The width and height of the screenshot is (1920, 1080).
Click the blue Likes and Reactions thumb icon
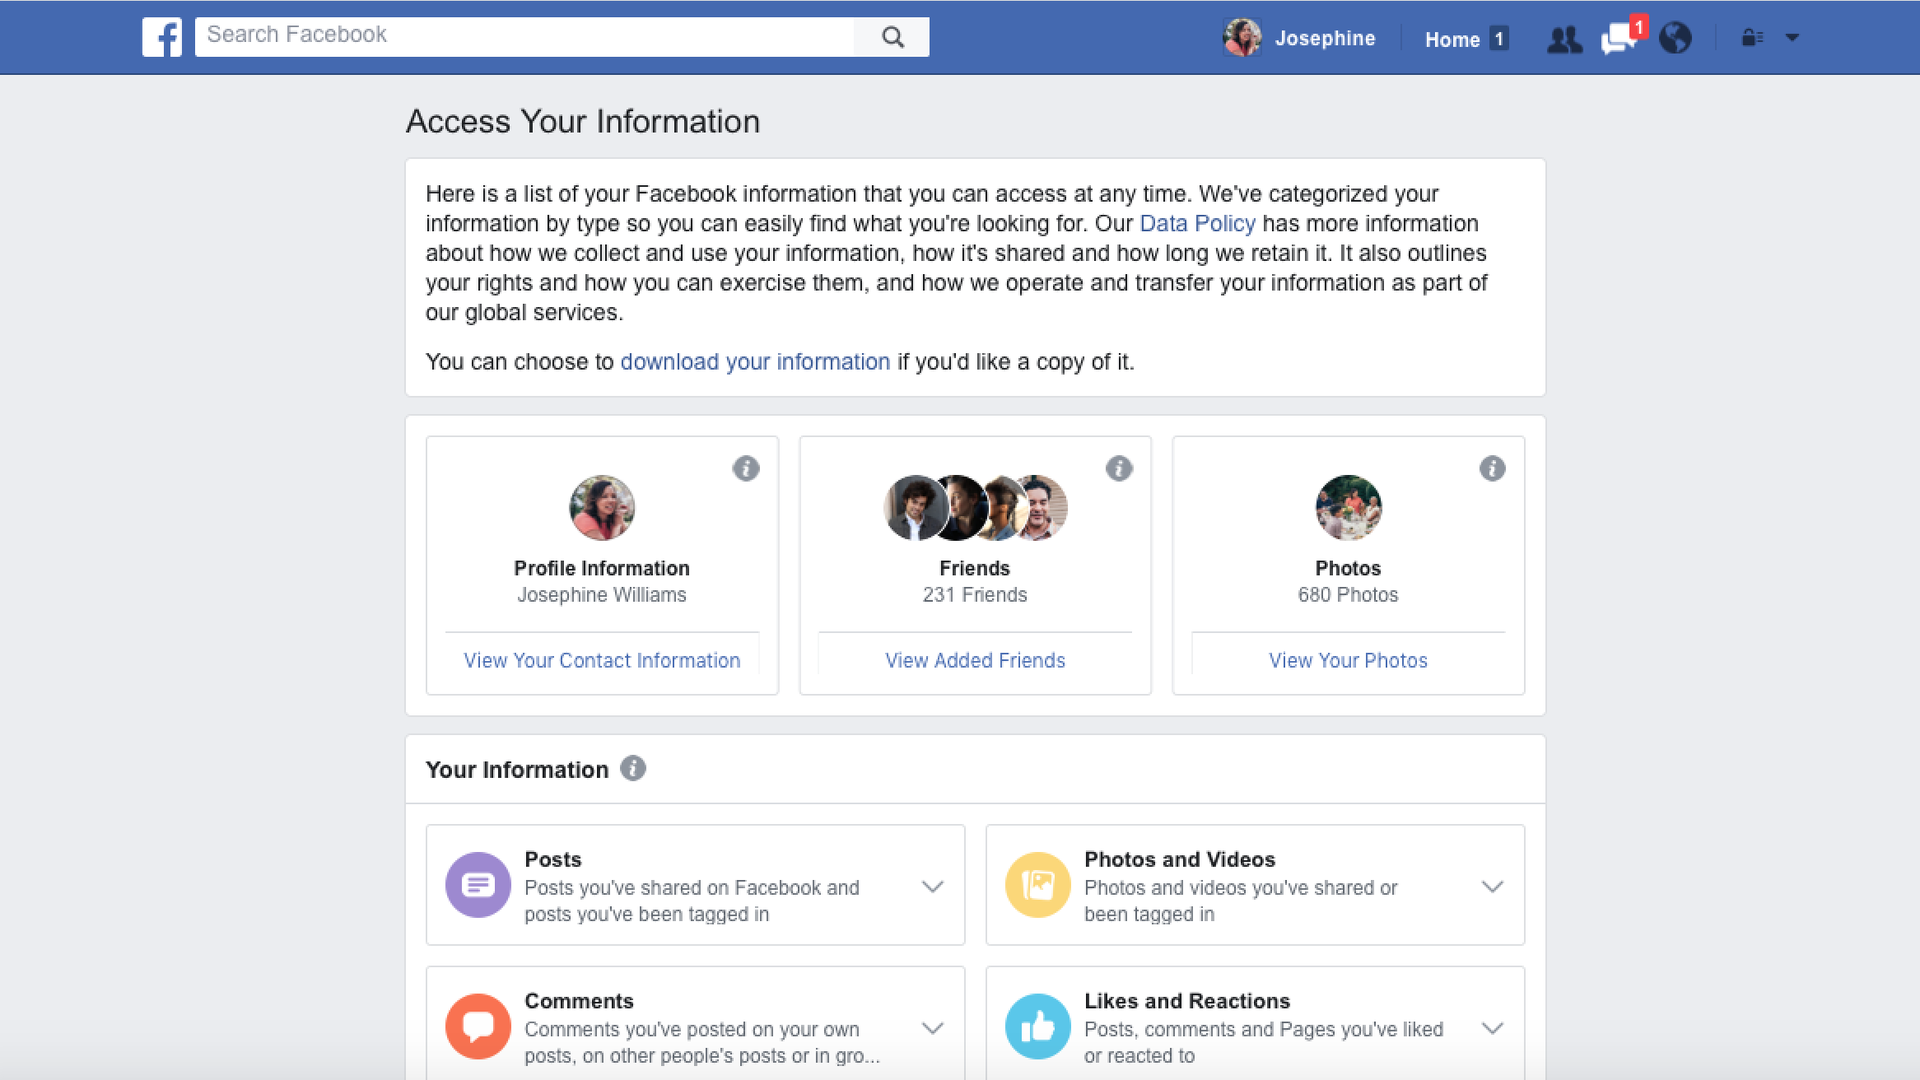click(1038, 1026)
